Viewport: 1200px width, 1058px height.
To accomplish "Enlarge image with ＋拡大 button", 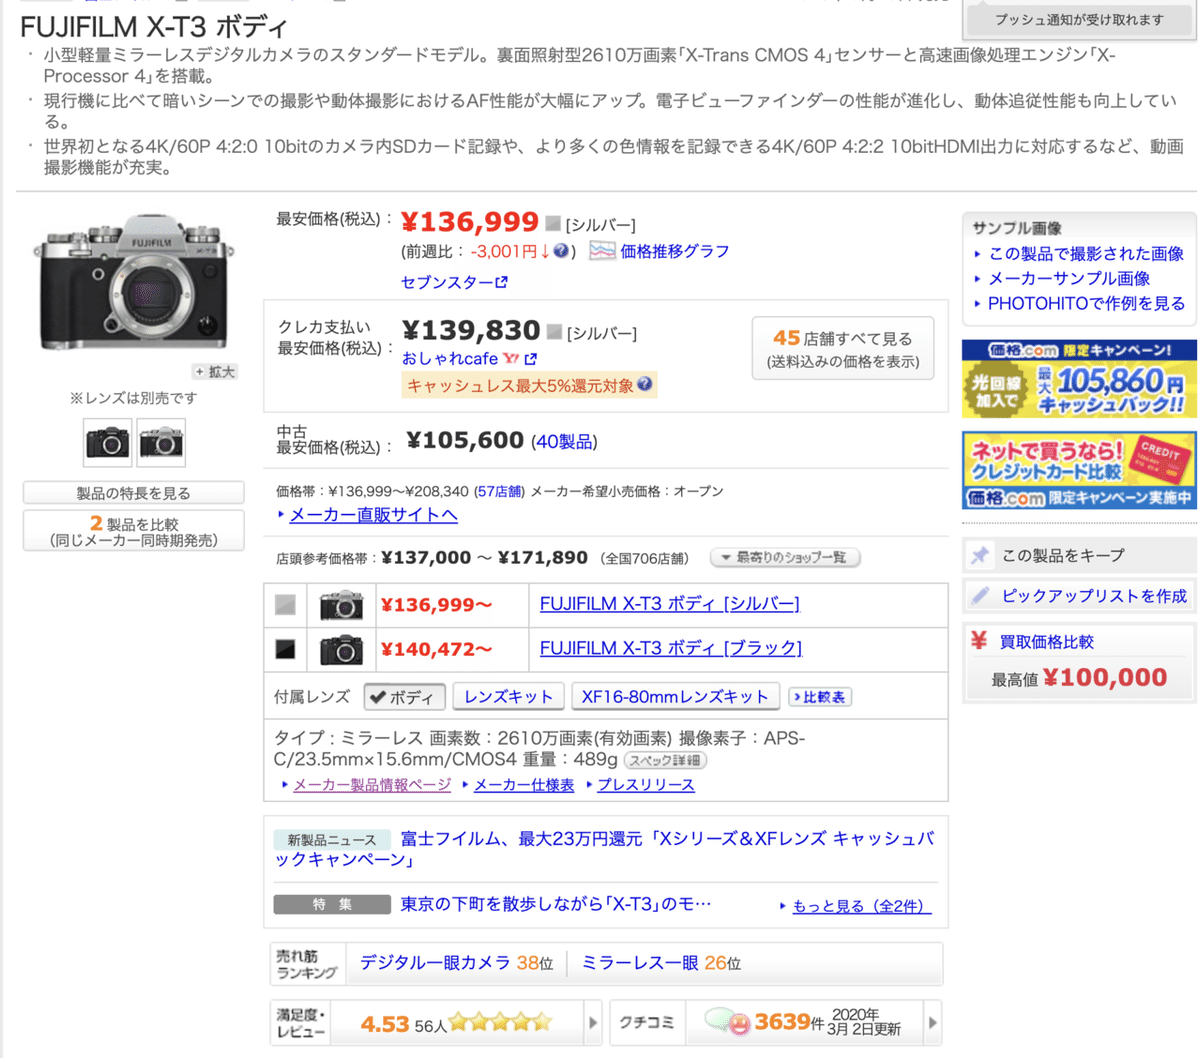I will (215, 371).
